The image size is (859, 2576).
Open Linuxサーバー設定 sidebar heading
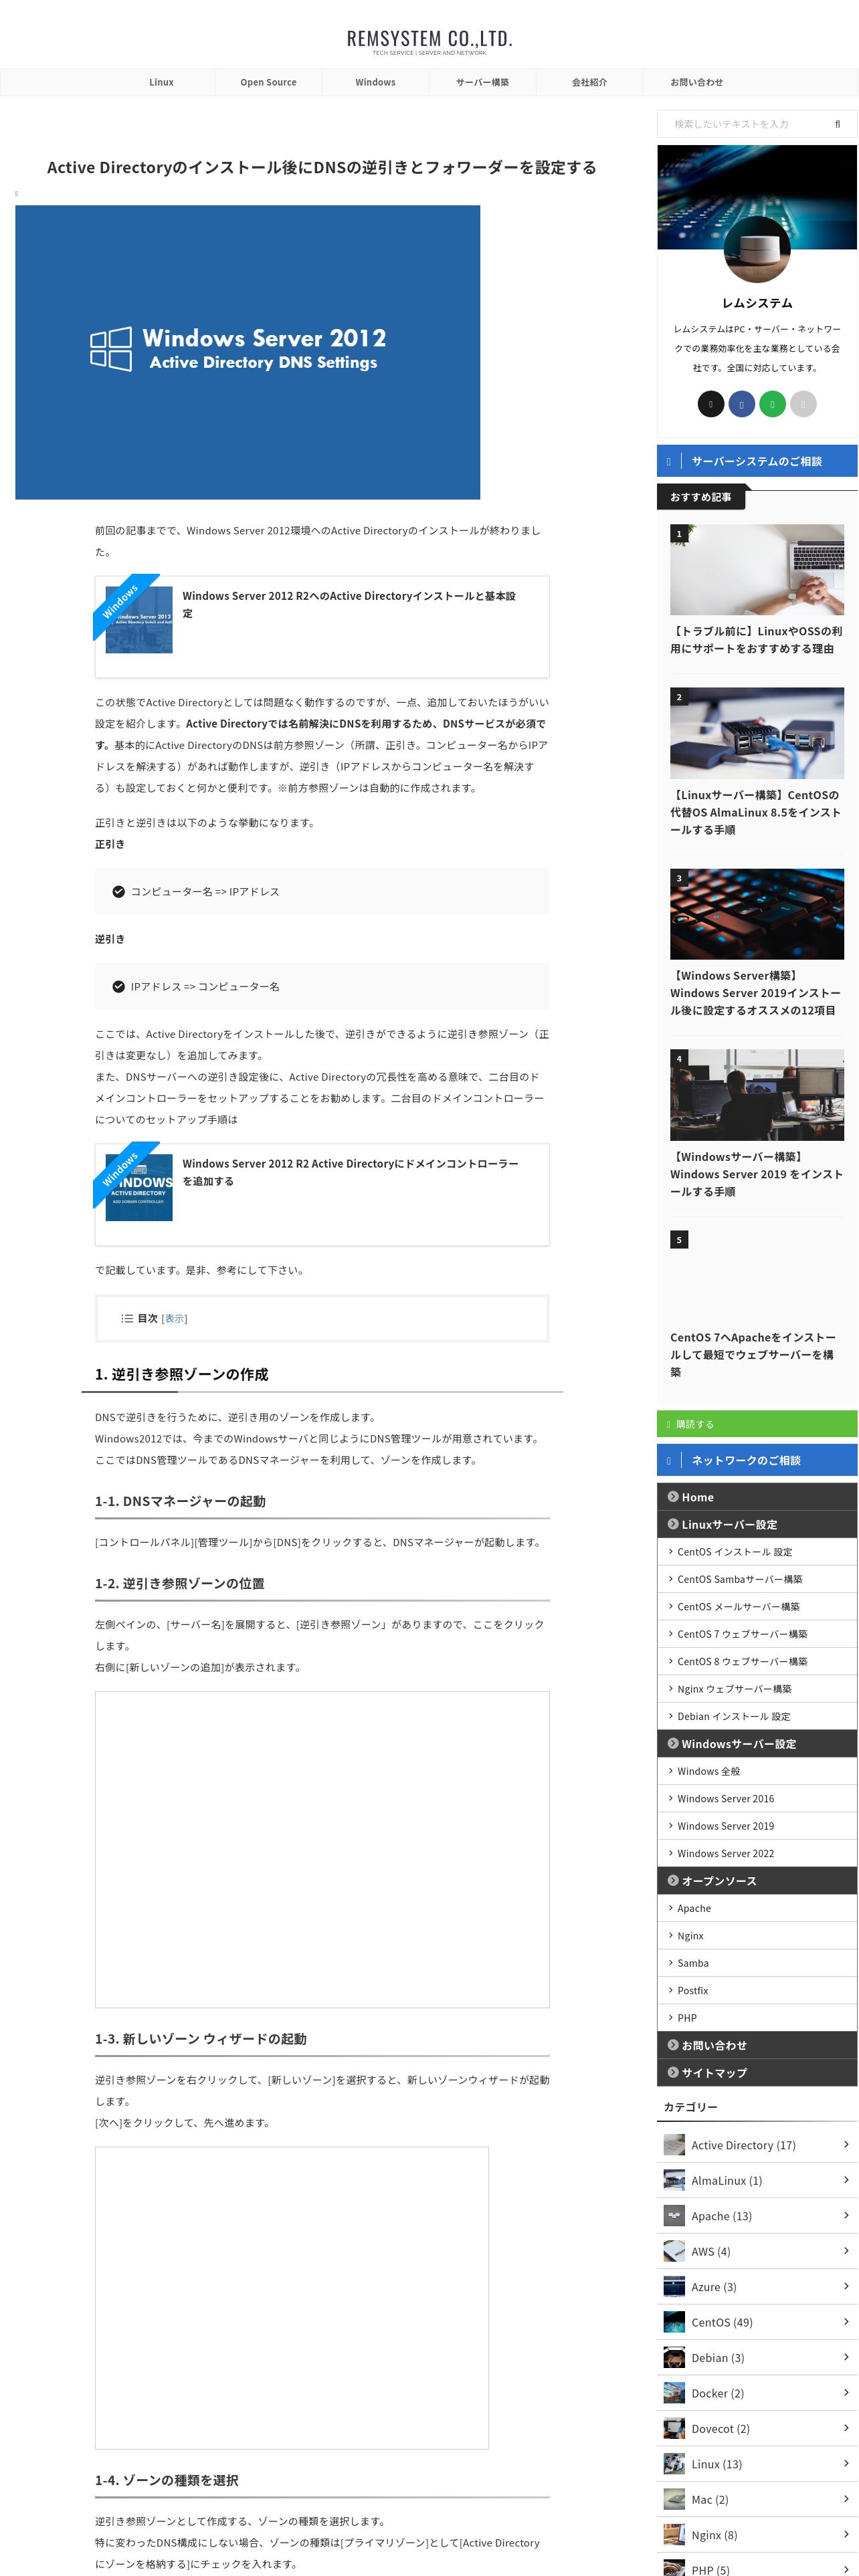click(757, 1524)
